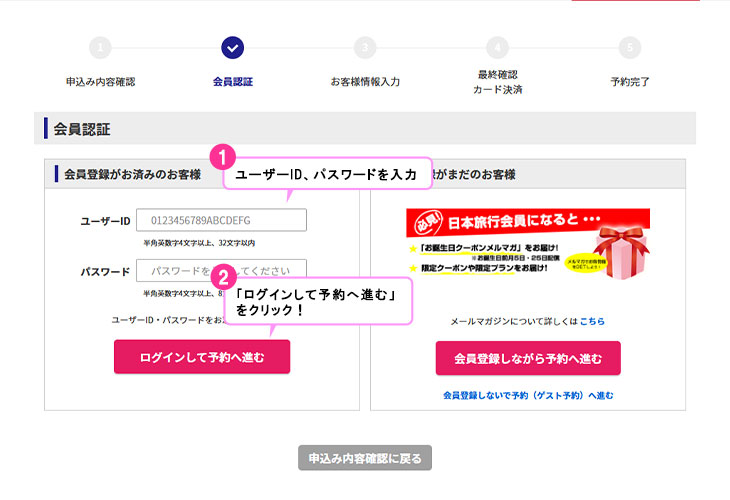Select the 申込み内容確認 step label
Image resolution: width=730 pixels, height=500 pixels.
tap(100, 82)
